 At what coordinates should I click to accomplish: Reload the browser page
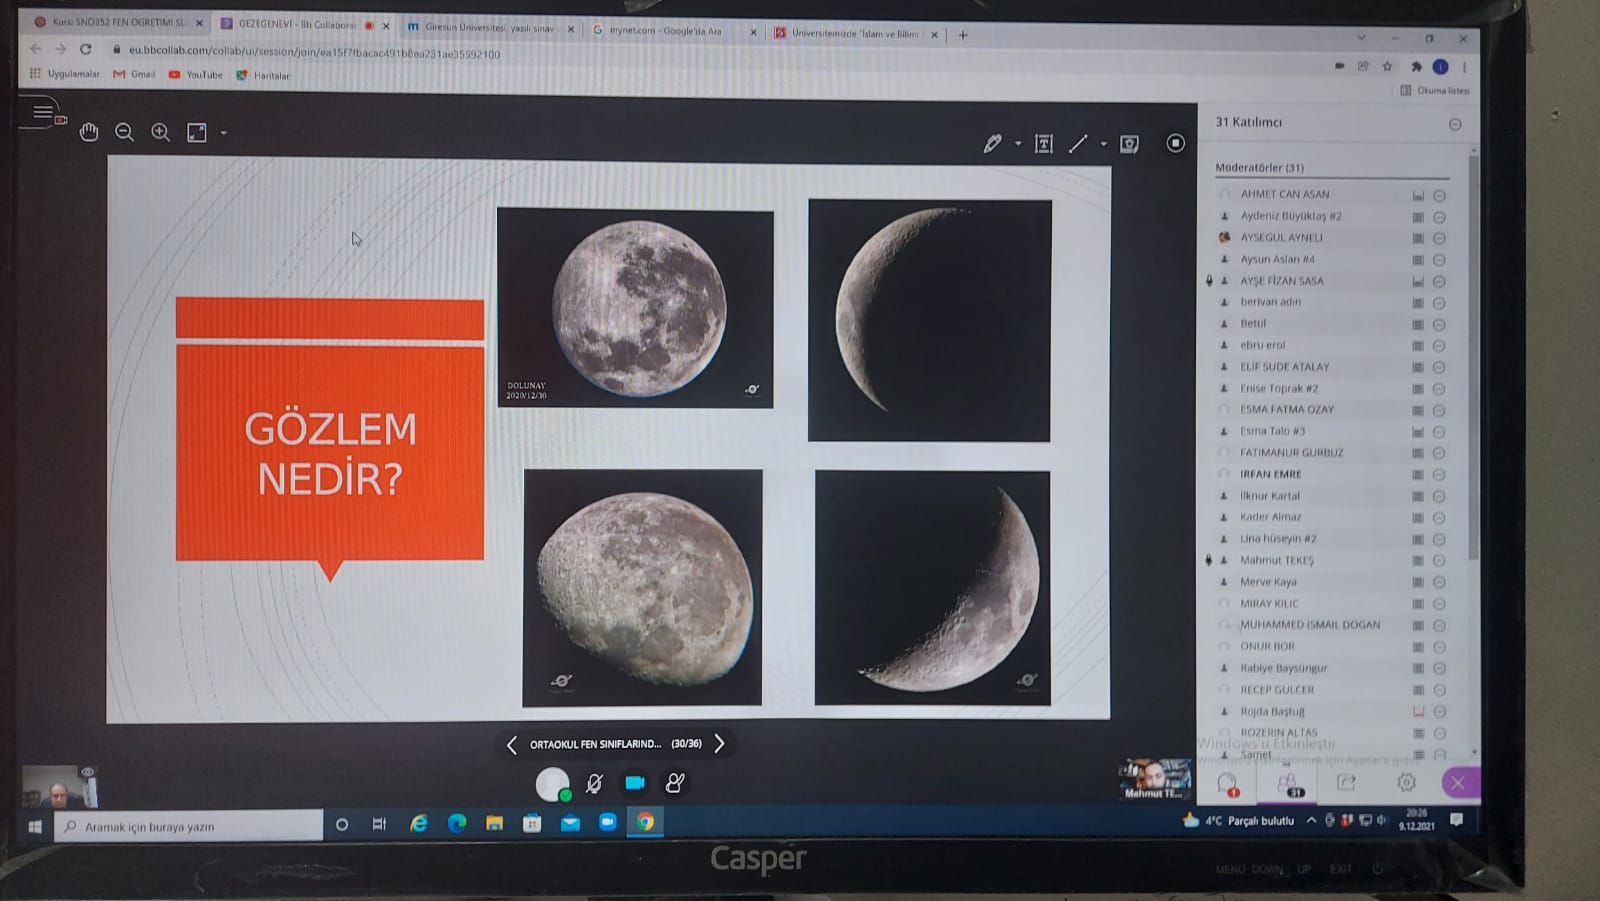(86, 49)
